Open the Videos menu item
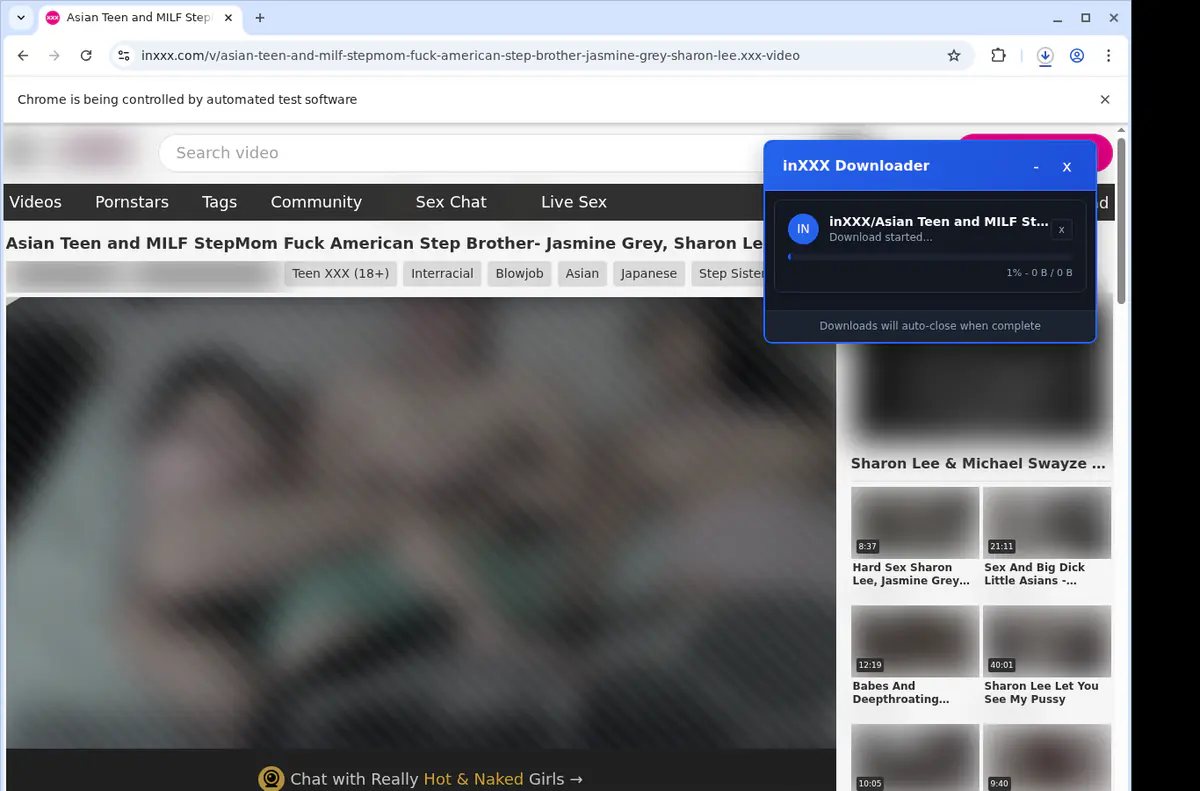The image size is (1200, 791). [x=36, y=202]
